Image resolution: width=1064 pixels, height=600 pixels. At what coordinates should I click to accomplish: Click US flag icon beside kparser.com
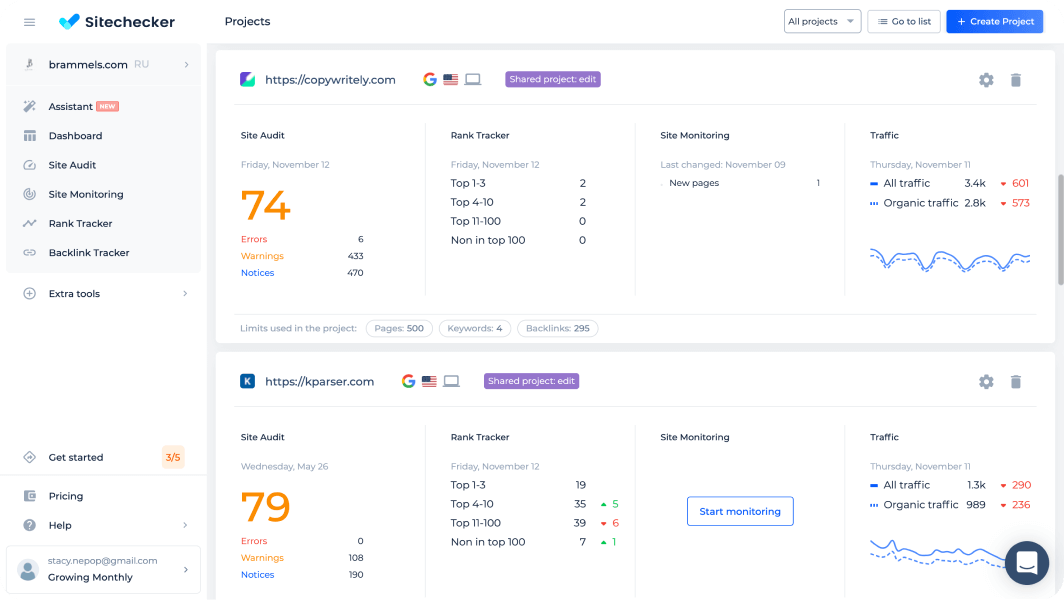tap(429, 381)
